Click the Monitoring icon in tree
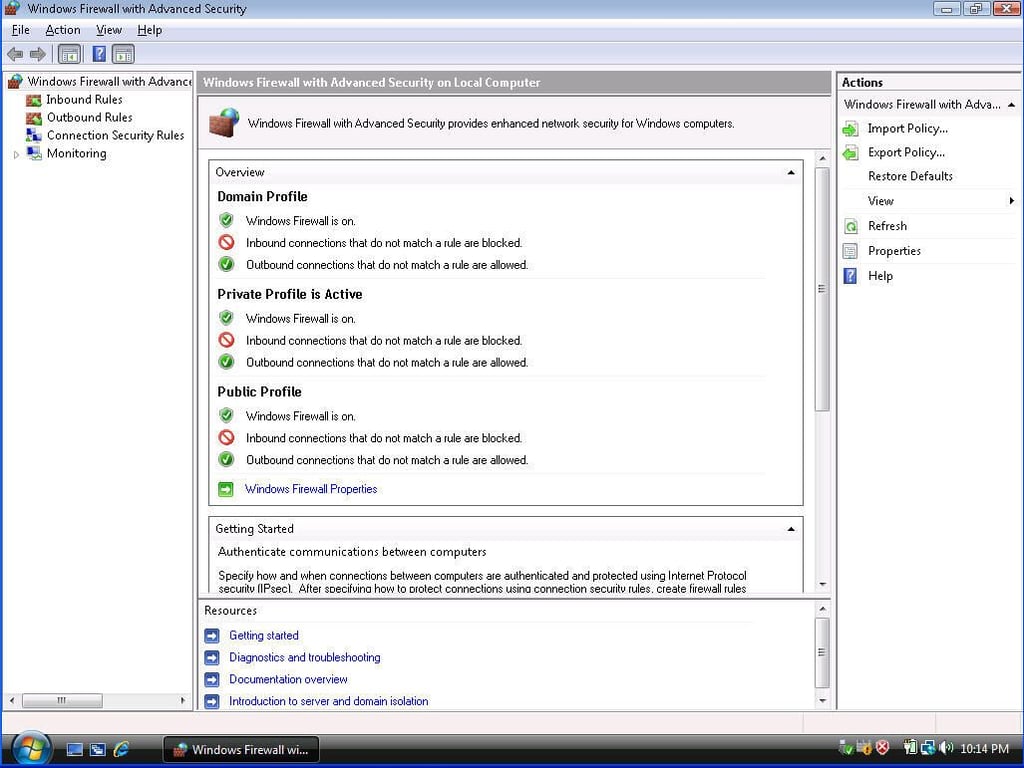 pyautogui.click(x=33, y=153)
